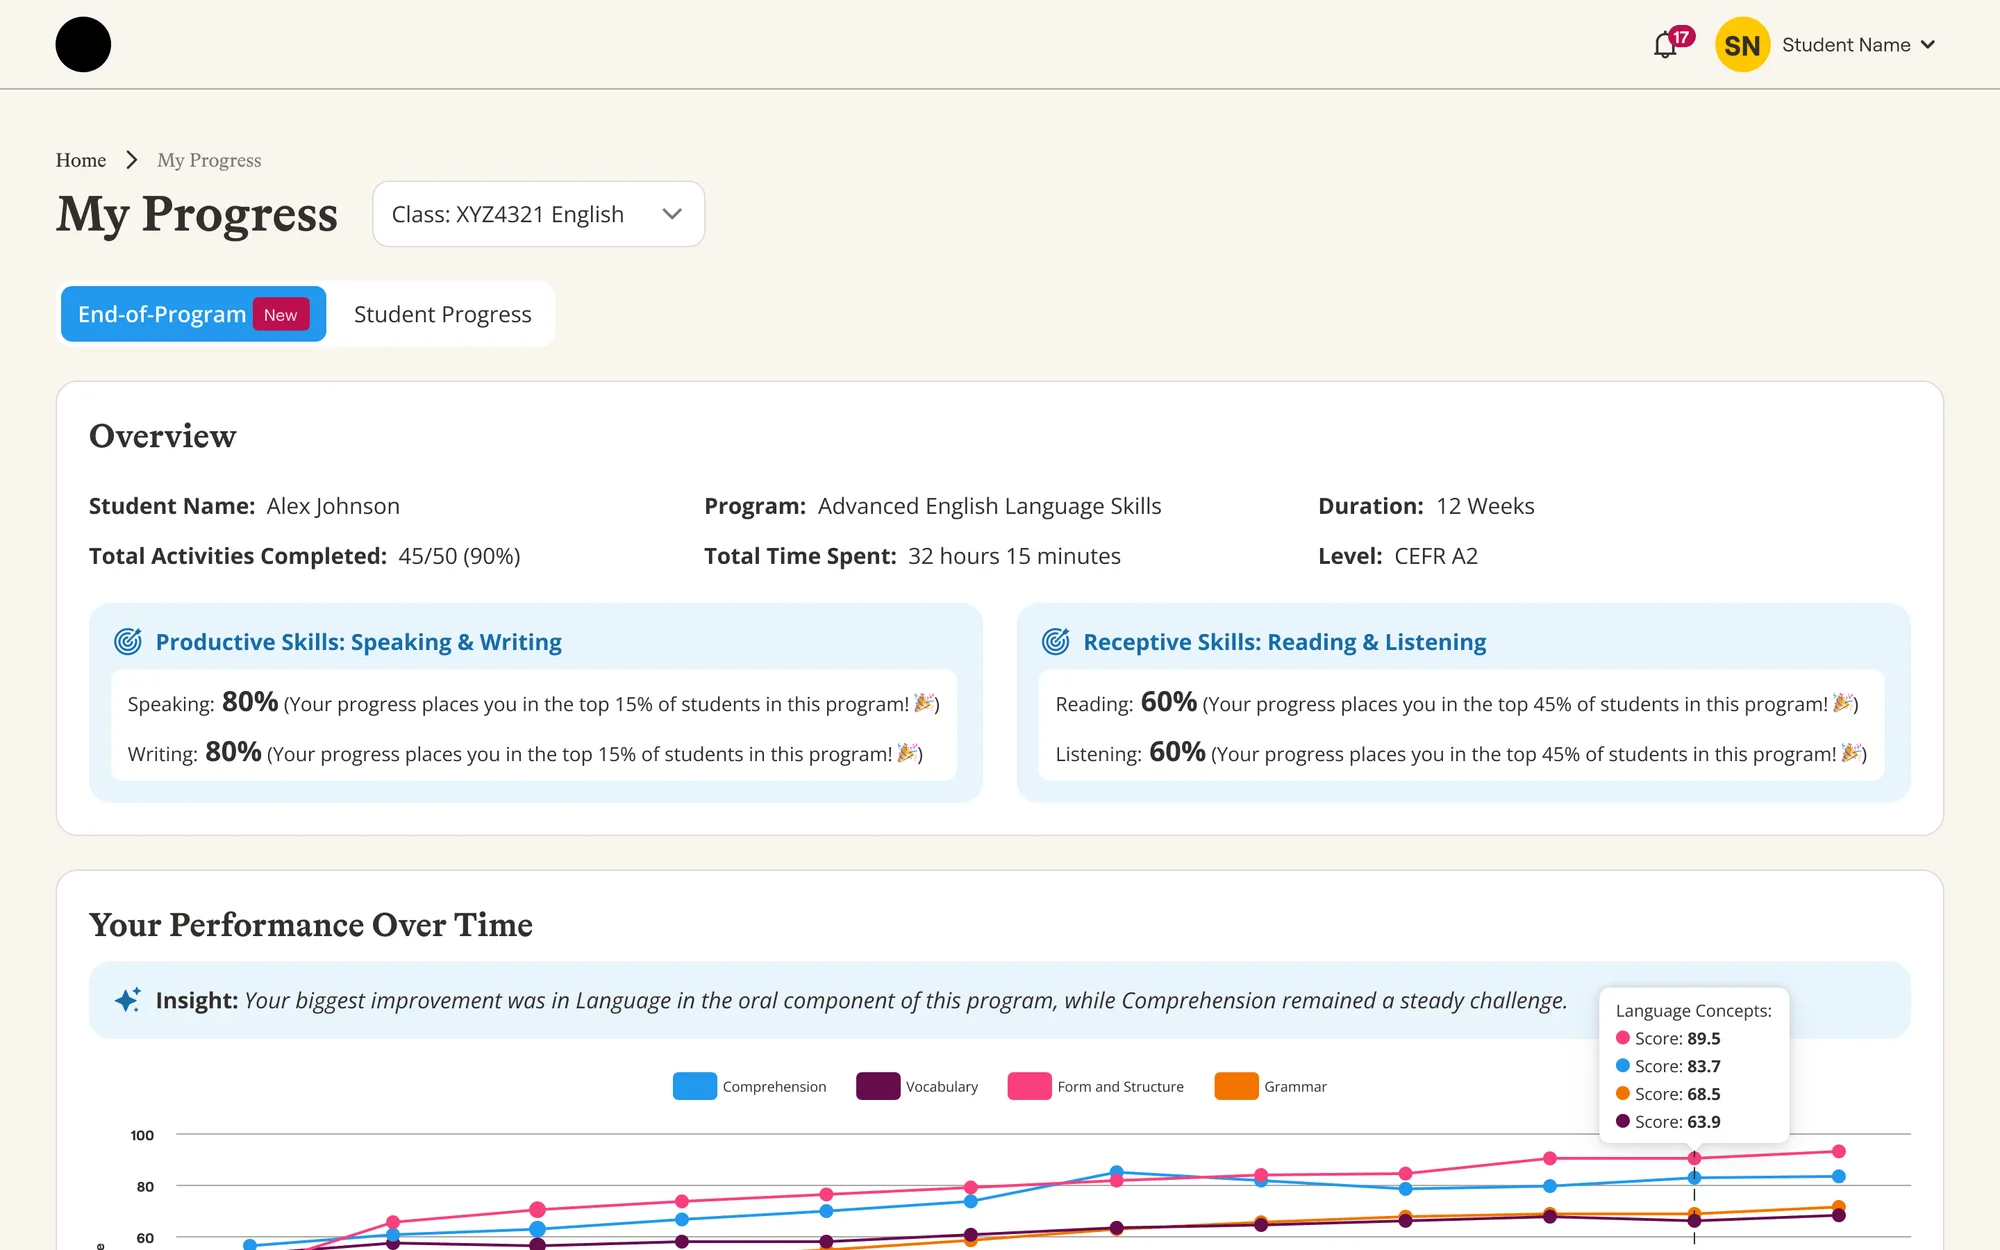This screenshot has width=2000, height=1250.
Task: Click the Insight sparkle icon
Action: [x=127, y=1000]
